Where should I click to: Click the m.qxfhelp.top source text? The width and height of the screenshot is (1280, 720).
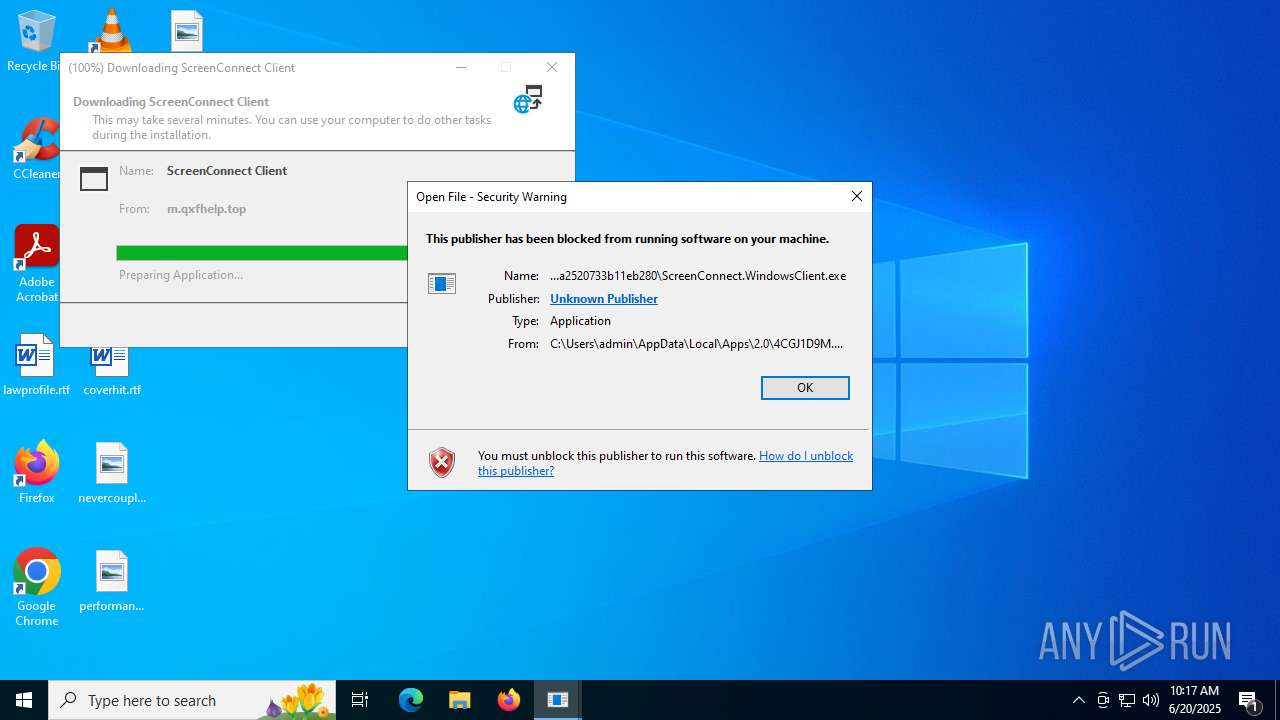click(x=206, y=209)
